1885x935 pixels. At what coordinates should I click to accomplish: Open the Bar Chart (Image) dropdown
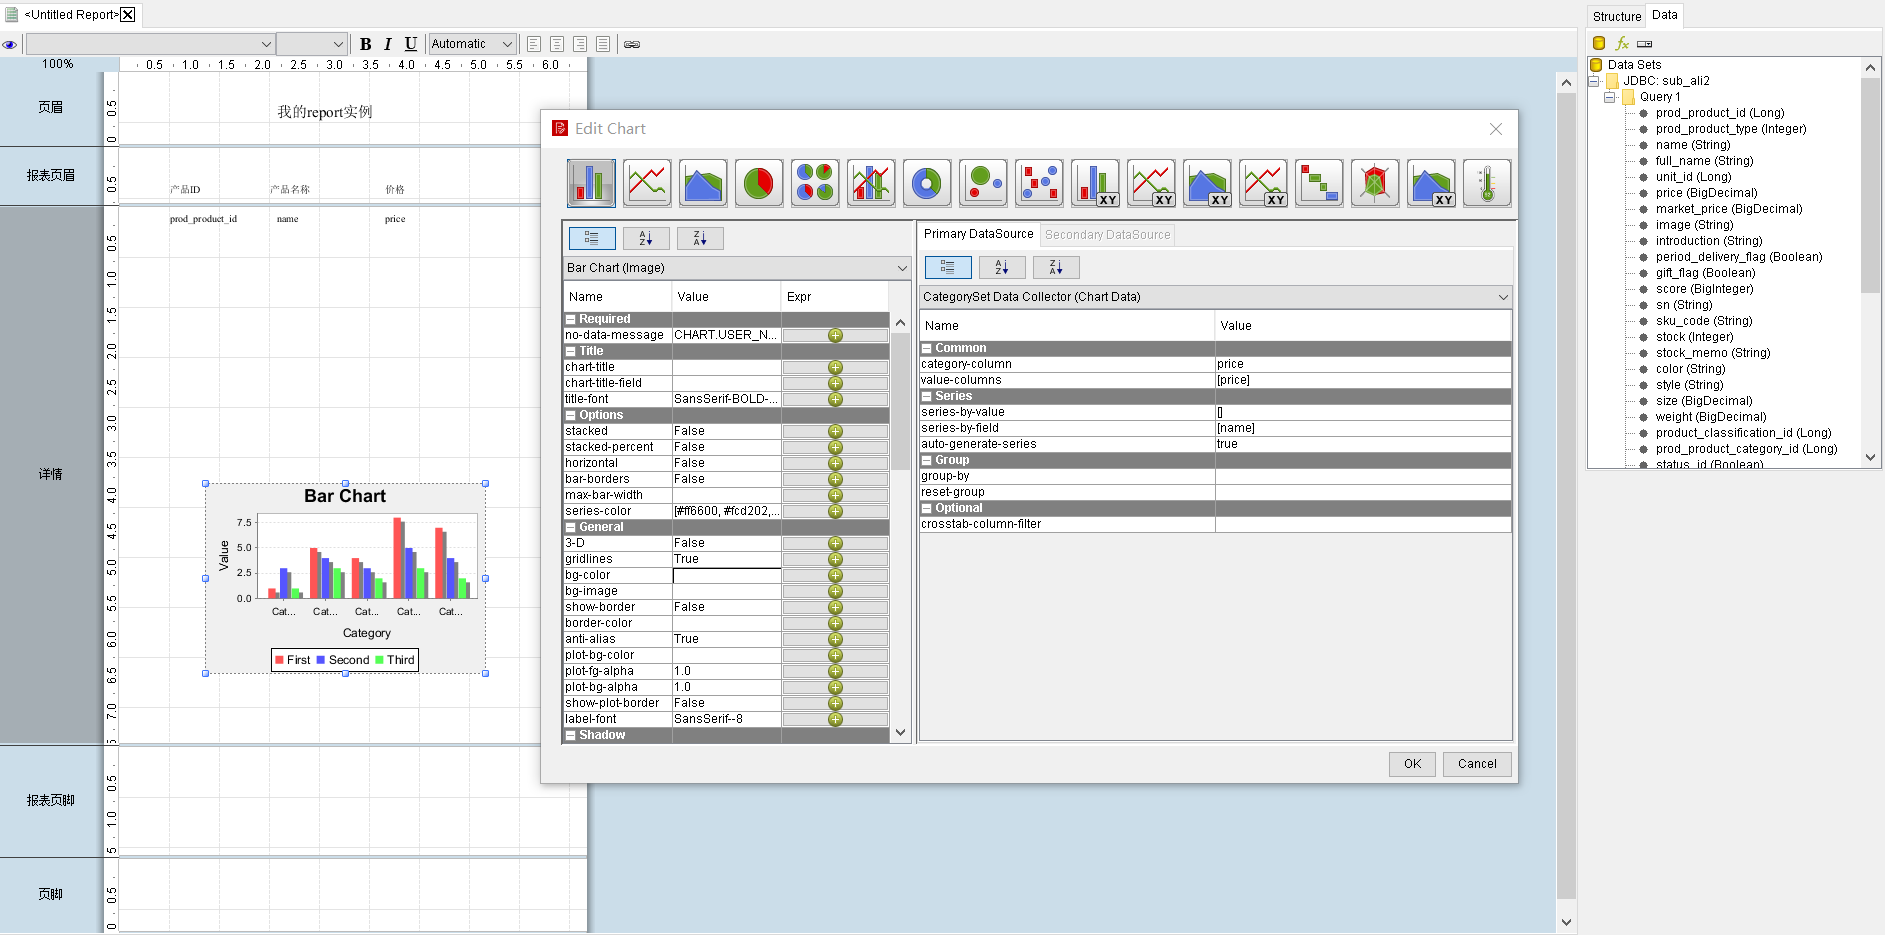pos(737,268)
